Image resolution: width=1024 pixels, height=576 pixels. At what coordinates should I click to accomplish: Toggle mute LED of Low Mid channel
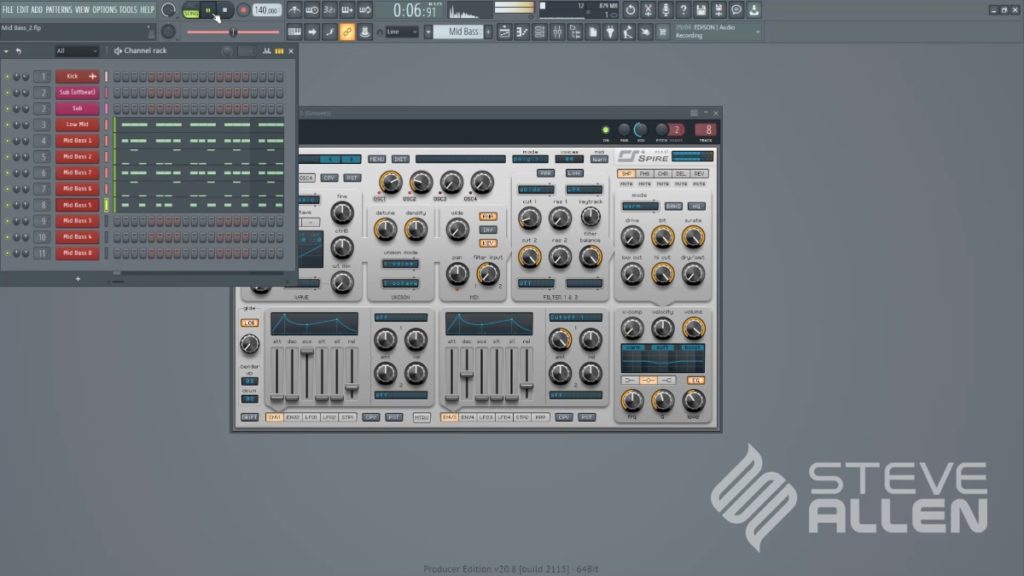click(7, 125)
